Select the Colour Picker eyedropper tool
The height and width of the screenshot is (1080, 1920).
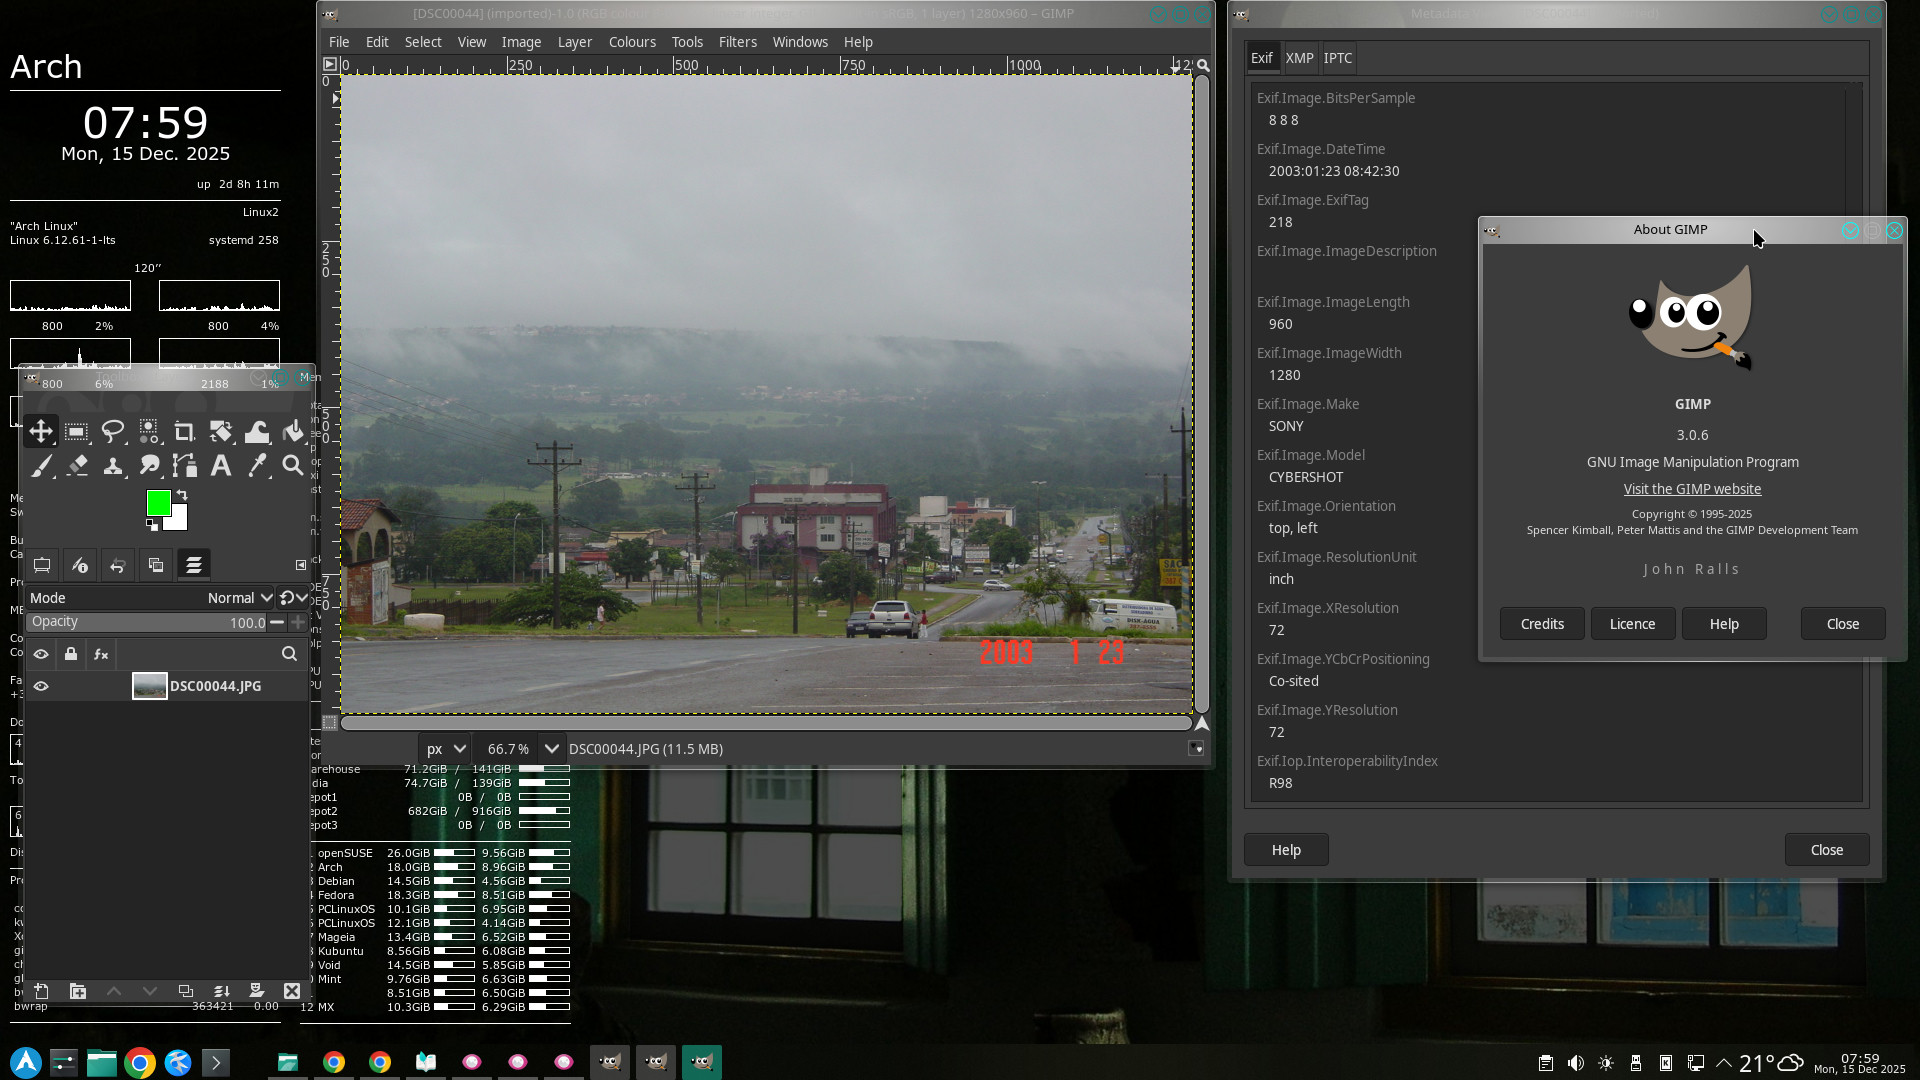pos(257,466)
